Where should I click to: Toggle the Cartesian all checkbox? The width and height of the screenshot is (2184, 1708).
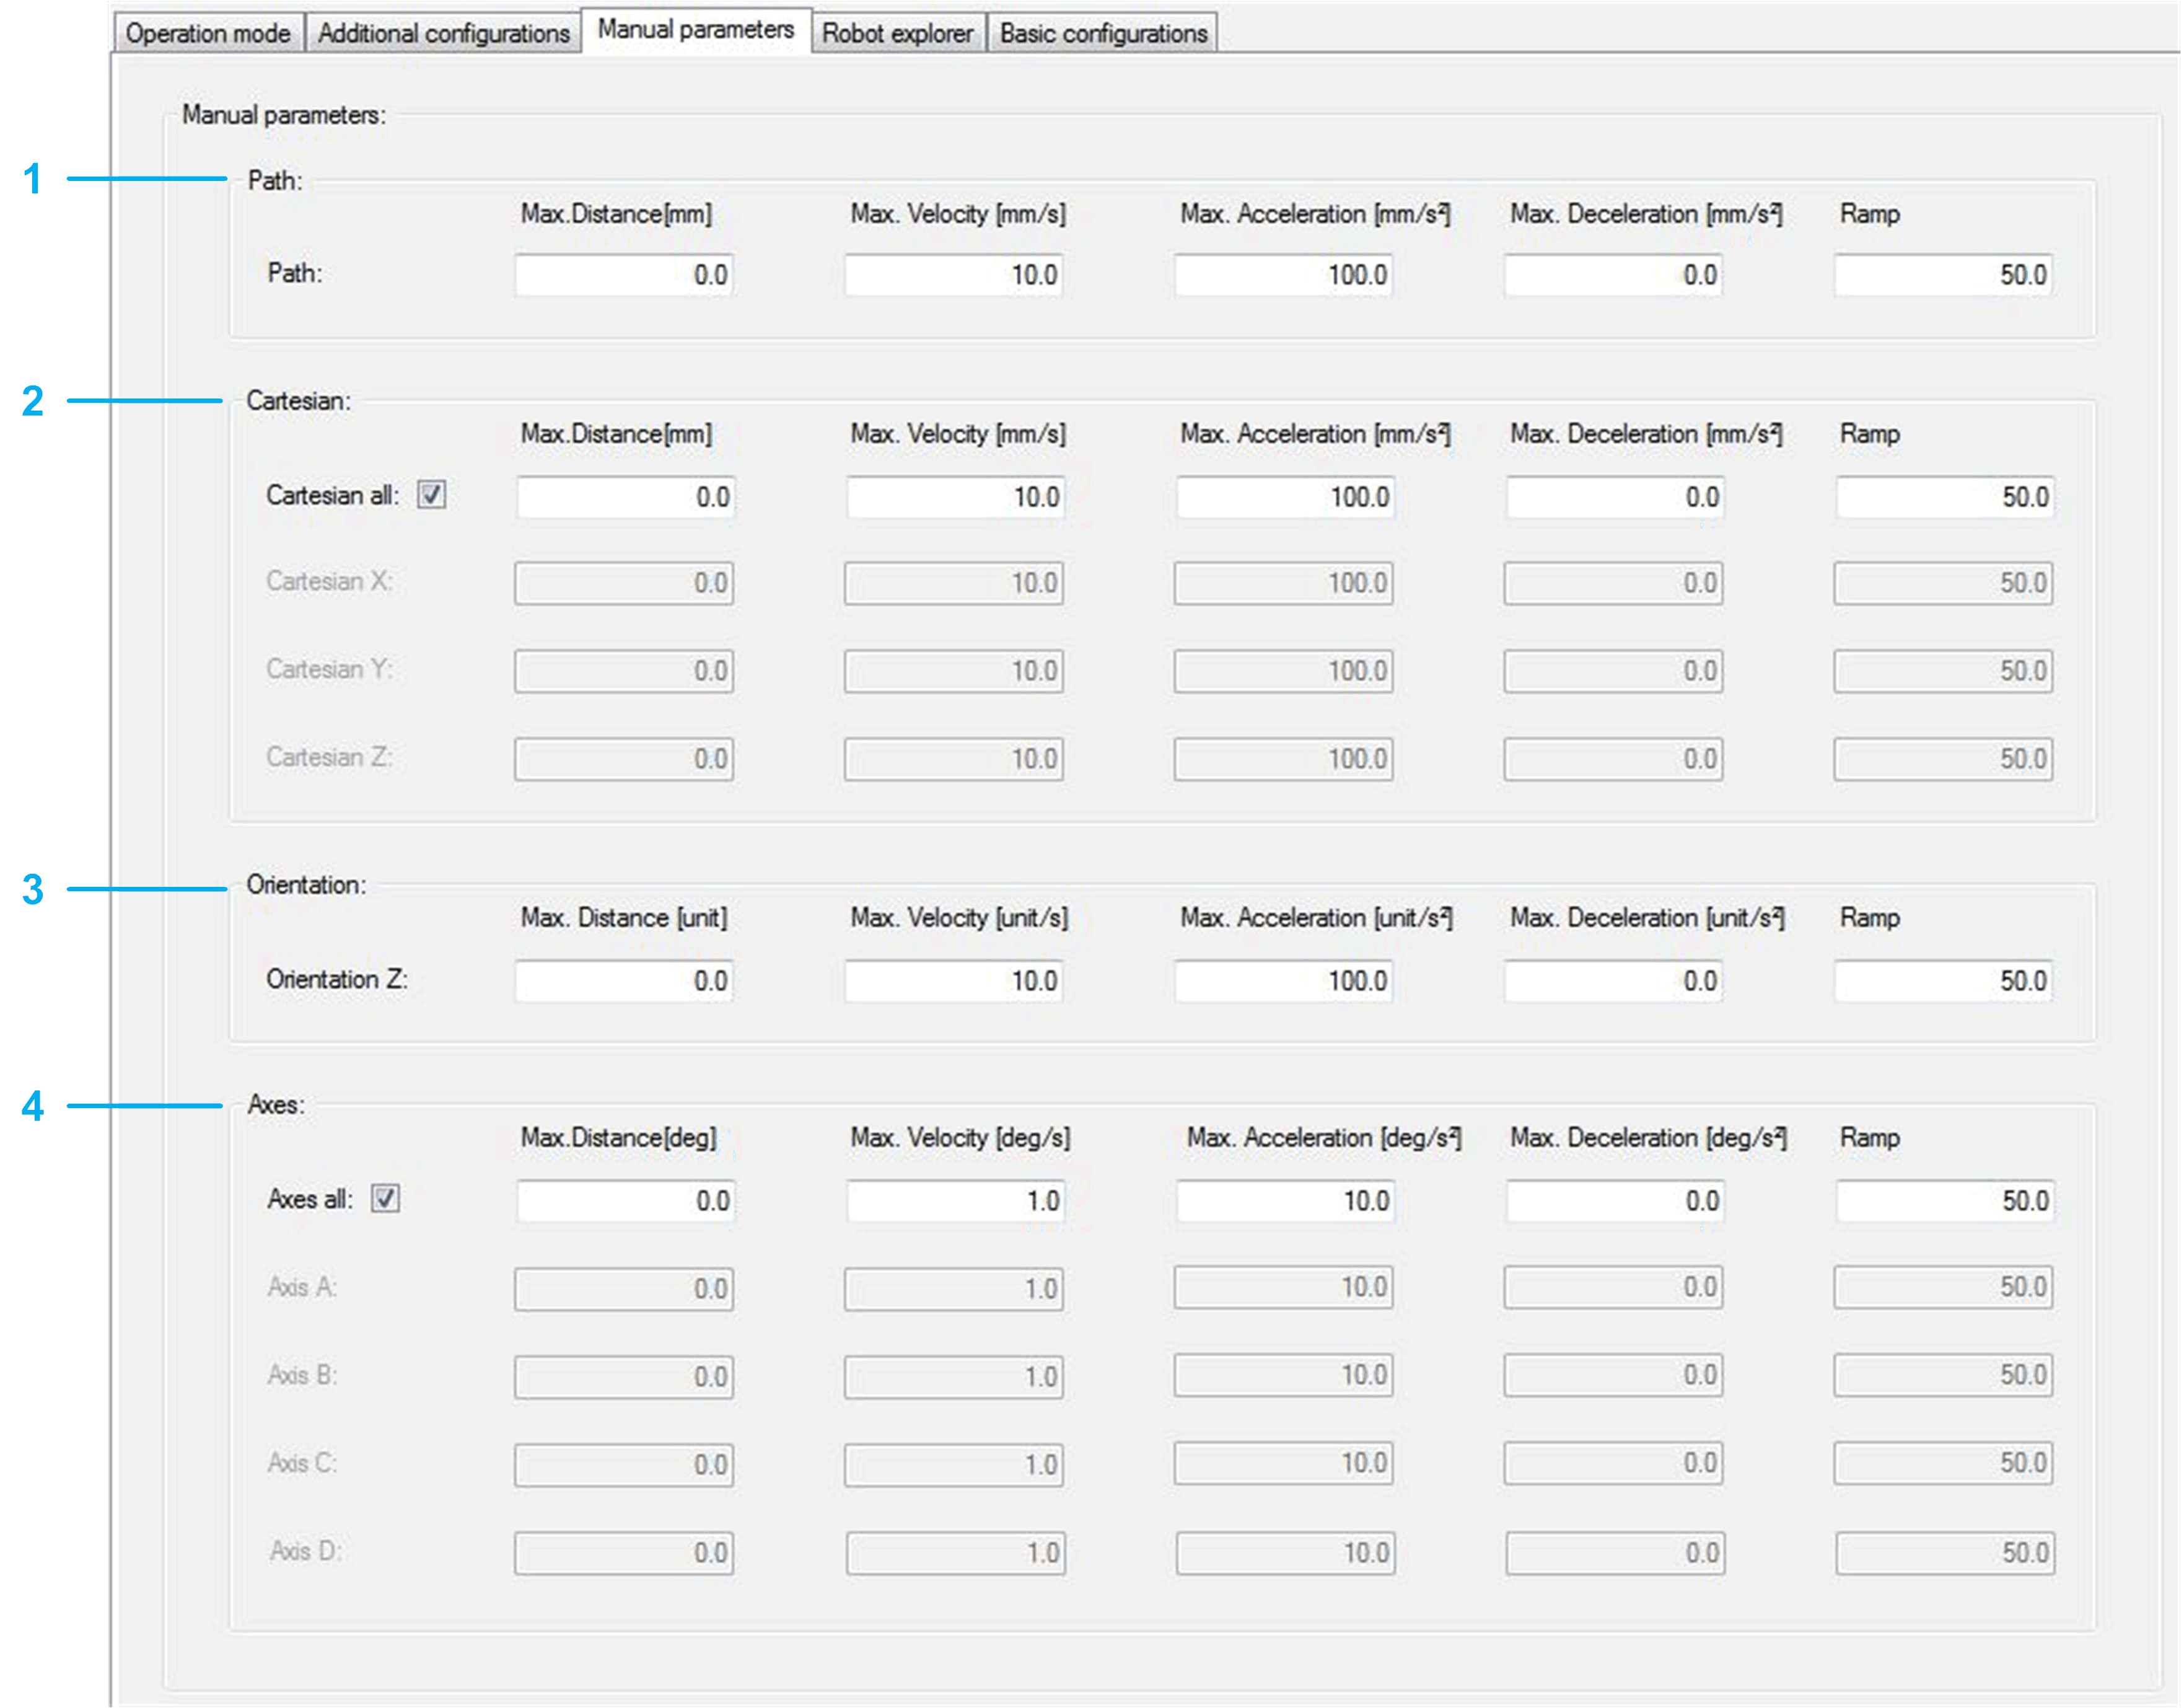coord(431,495)
